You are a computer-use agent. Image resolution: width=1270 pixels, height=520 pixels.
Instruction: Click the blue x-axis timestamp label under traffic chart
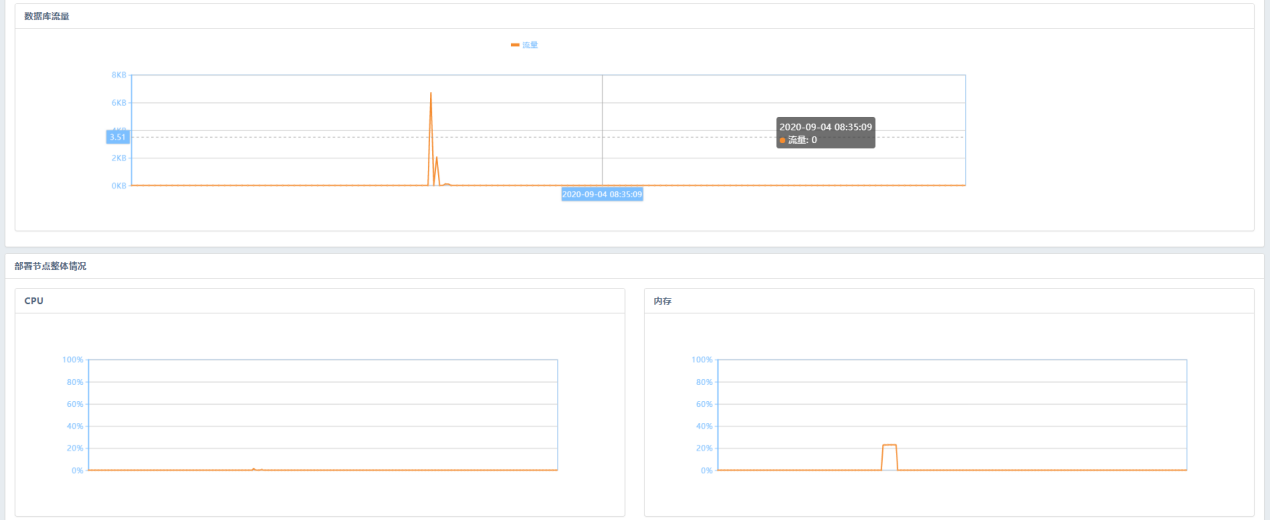click(602, 194)
